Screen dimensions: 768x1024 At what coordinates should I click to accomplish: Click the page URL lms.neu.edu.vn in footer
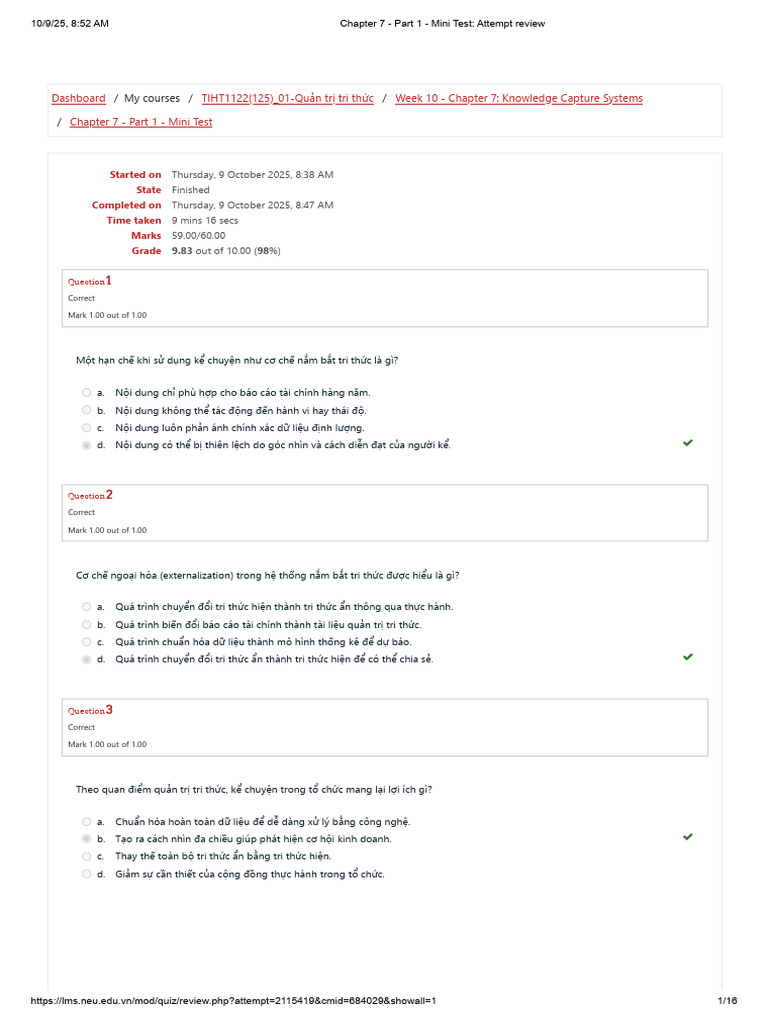[233, 1000]
